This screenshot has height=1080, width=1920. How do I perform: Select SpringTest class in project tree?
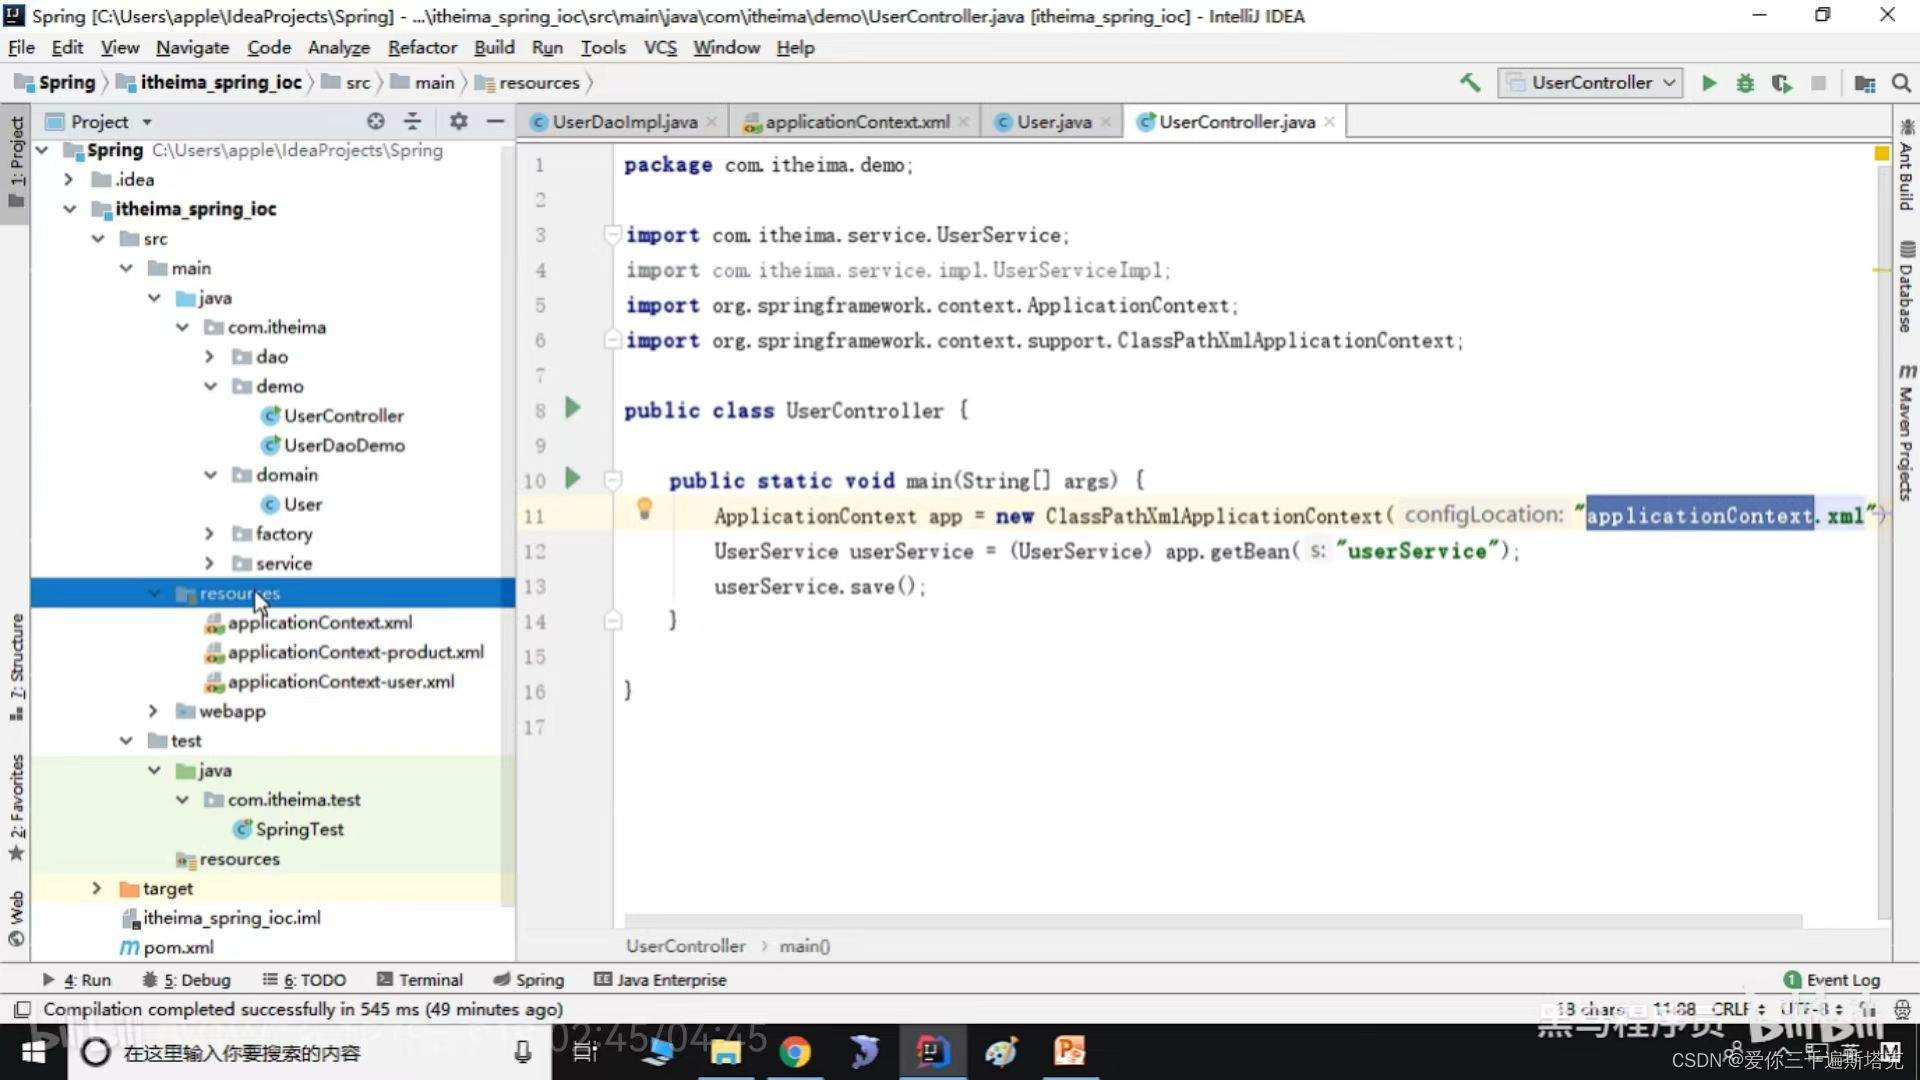click(x=288, y=830)
